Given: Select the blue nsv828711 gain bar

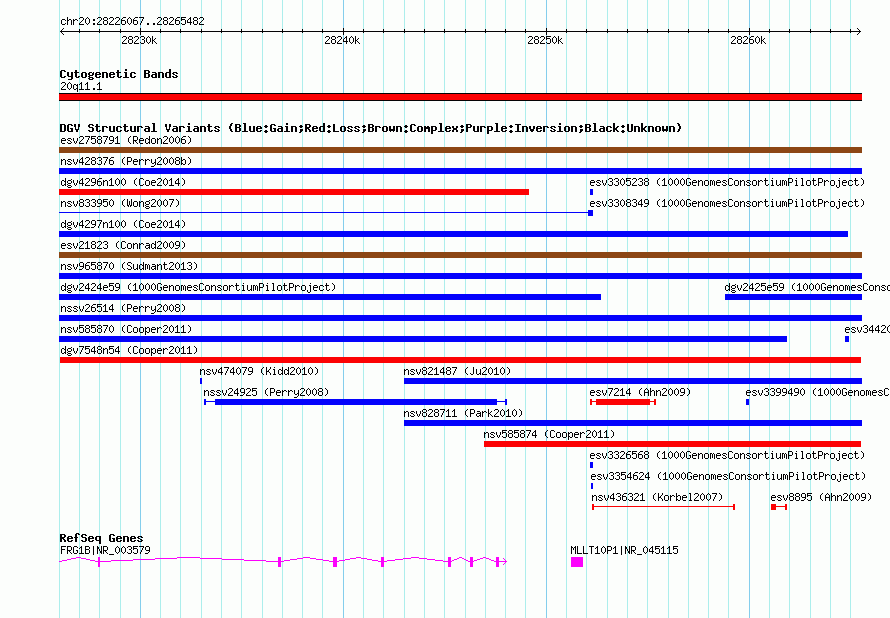Looking at the screenshot, I should [633, 423].
